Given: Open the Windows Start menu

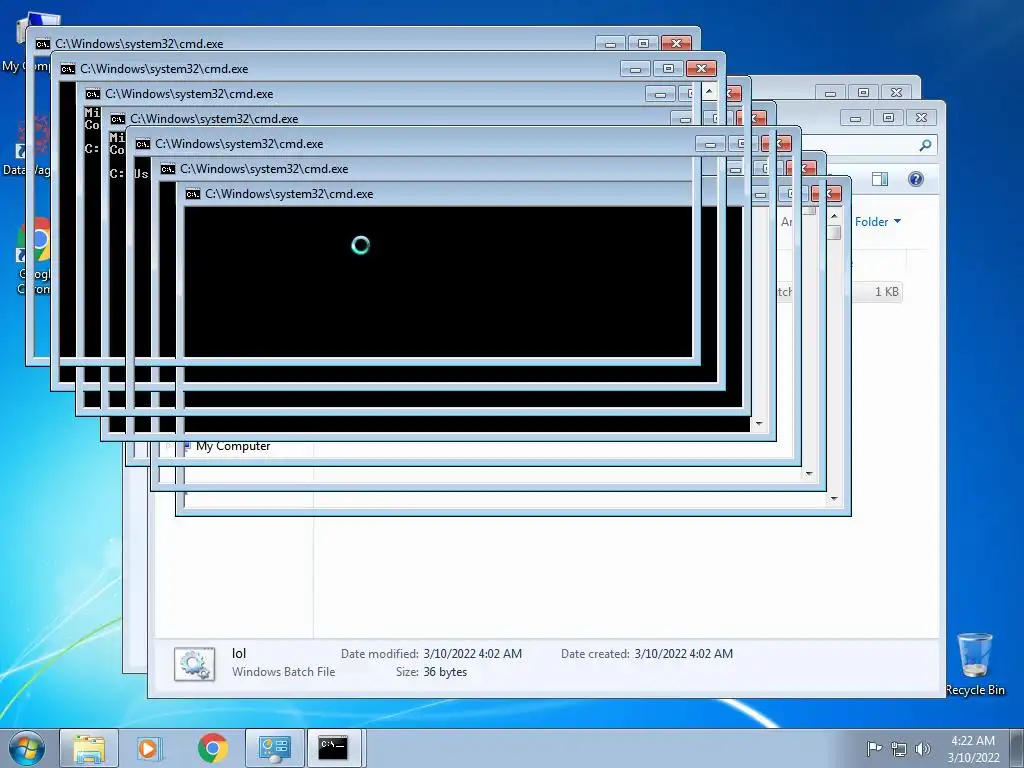Looking at the screenshot, I should click(x=26, y=748).
